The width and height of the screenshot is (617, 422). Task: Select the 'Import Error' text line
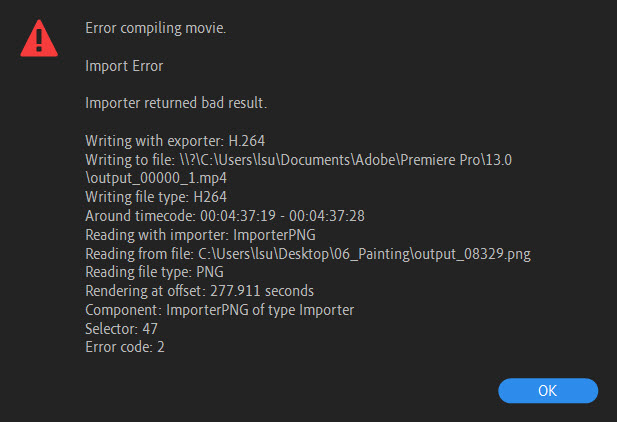click(x=124, y=66)
